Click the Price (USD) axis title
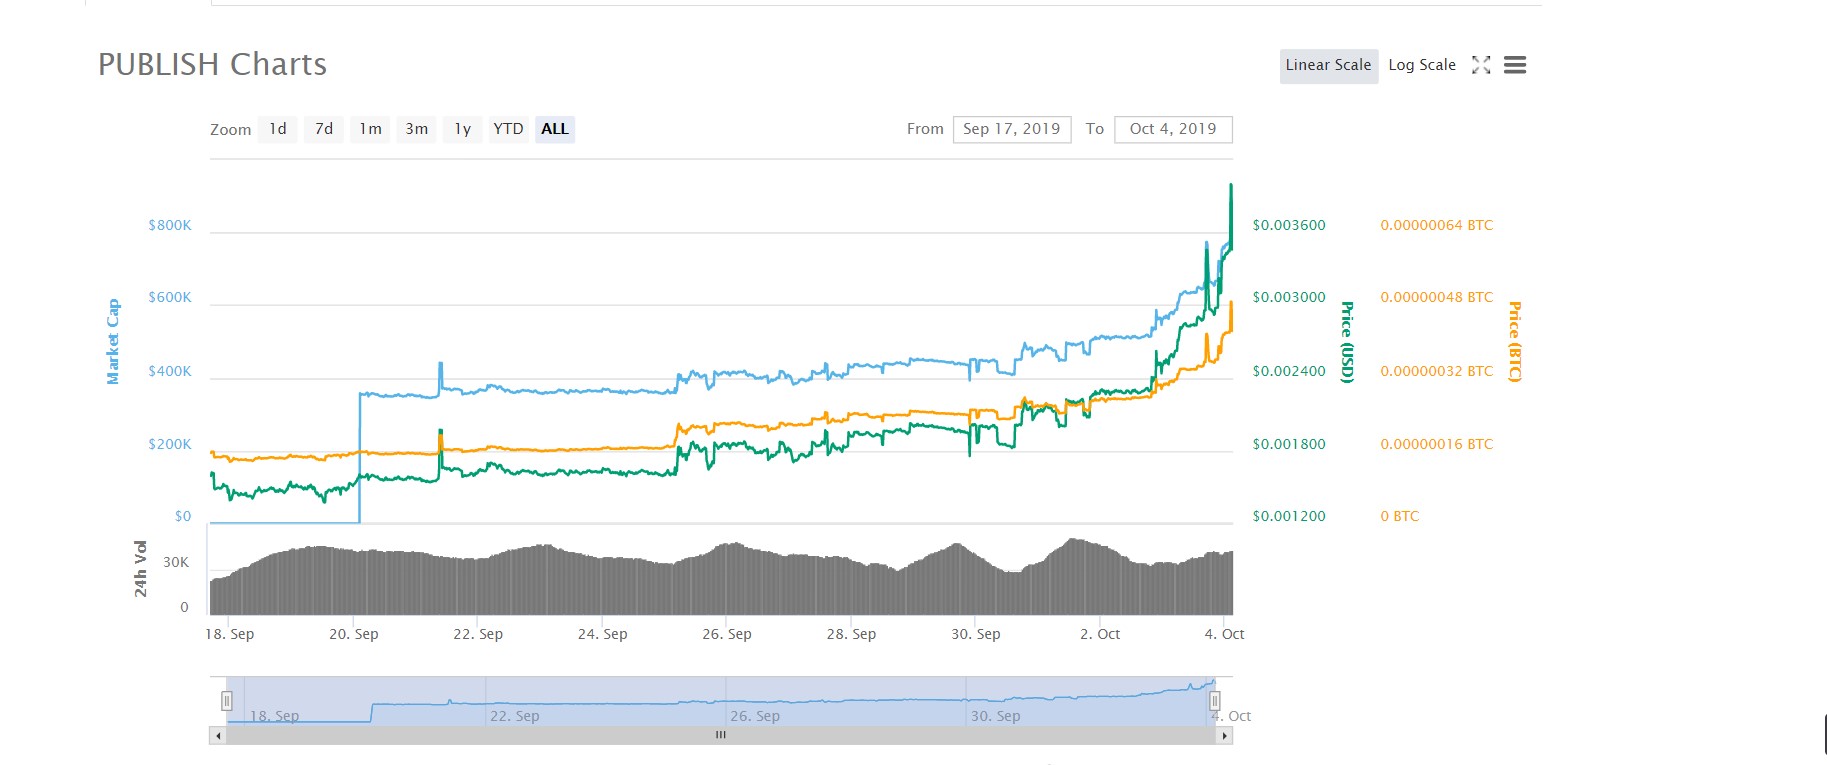Image resolution: width=1827 pixels, height=765 pixels. 1347,342
